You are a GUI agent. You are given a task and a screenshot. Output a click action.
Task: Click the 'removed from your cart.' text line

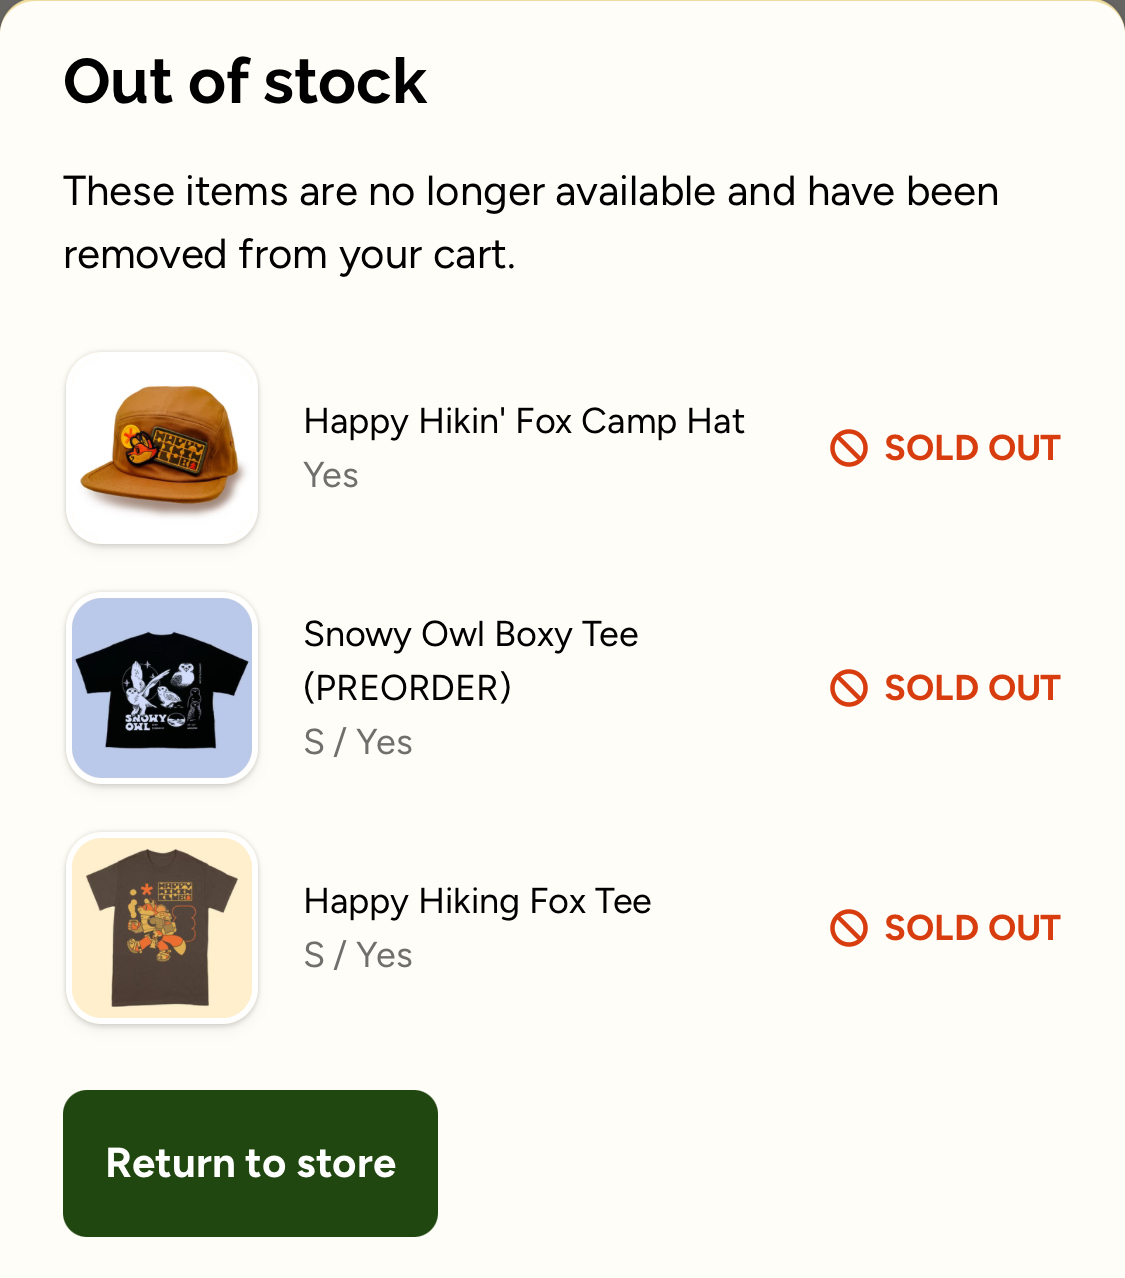(x=289, y=255)
